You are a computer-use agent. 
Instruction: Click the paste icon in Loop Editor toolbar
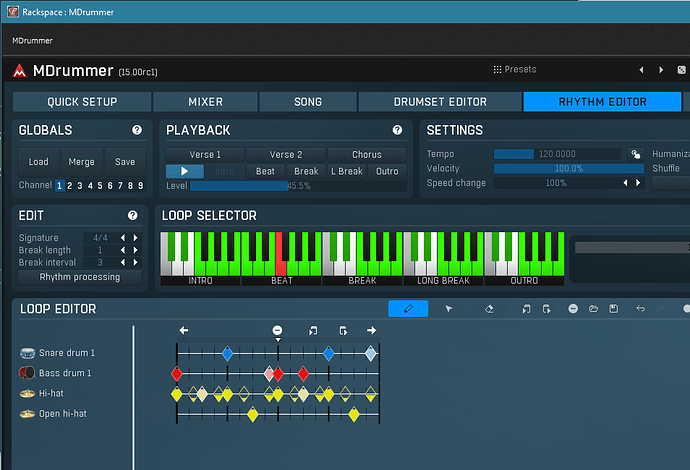click(547, 309)
